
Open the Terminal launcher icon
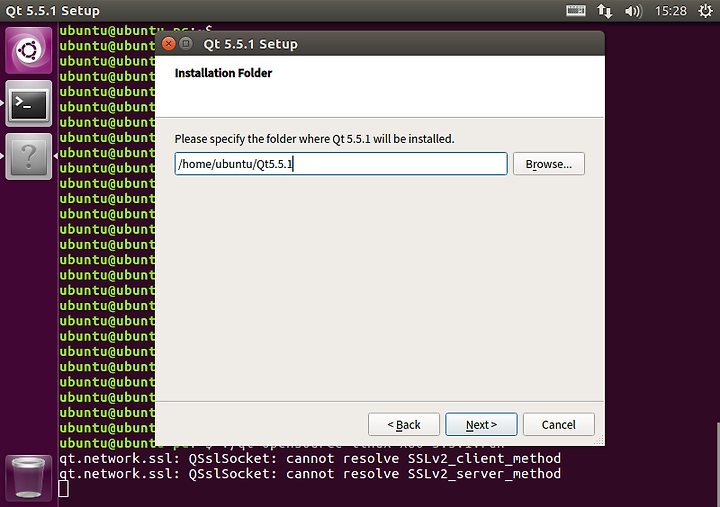[x=28, y=103]
